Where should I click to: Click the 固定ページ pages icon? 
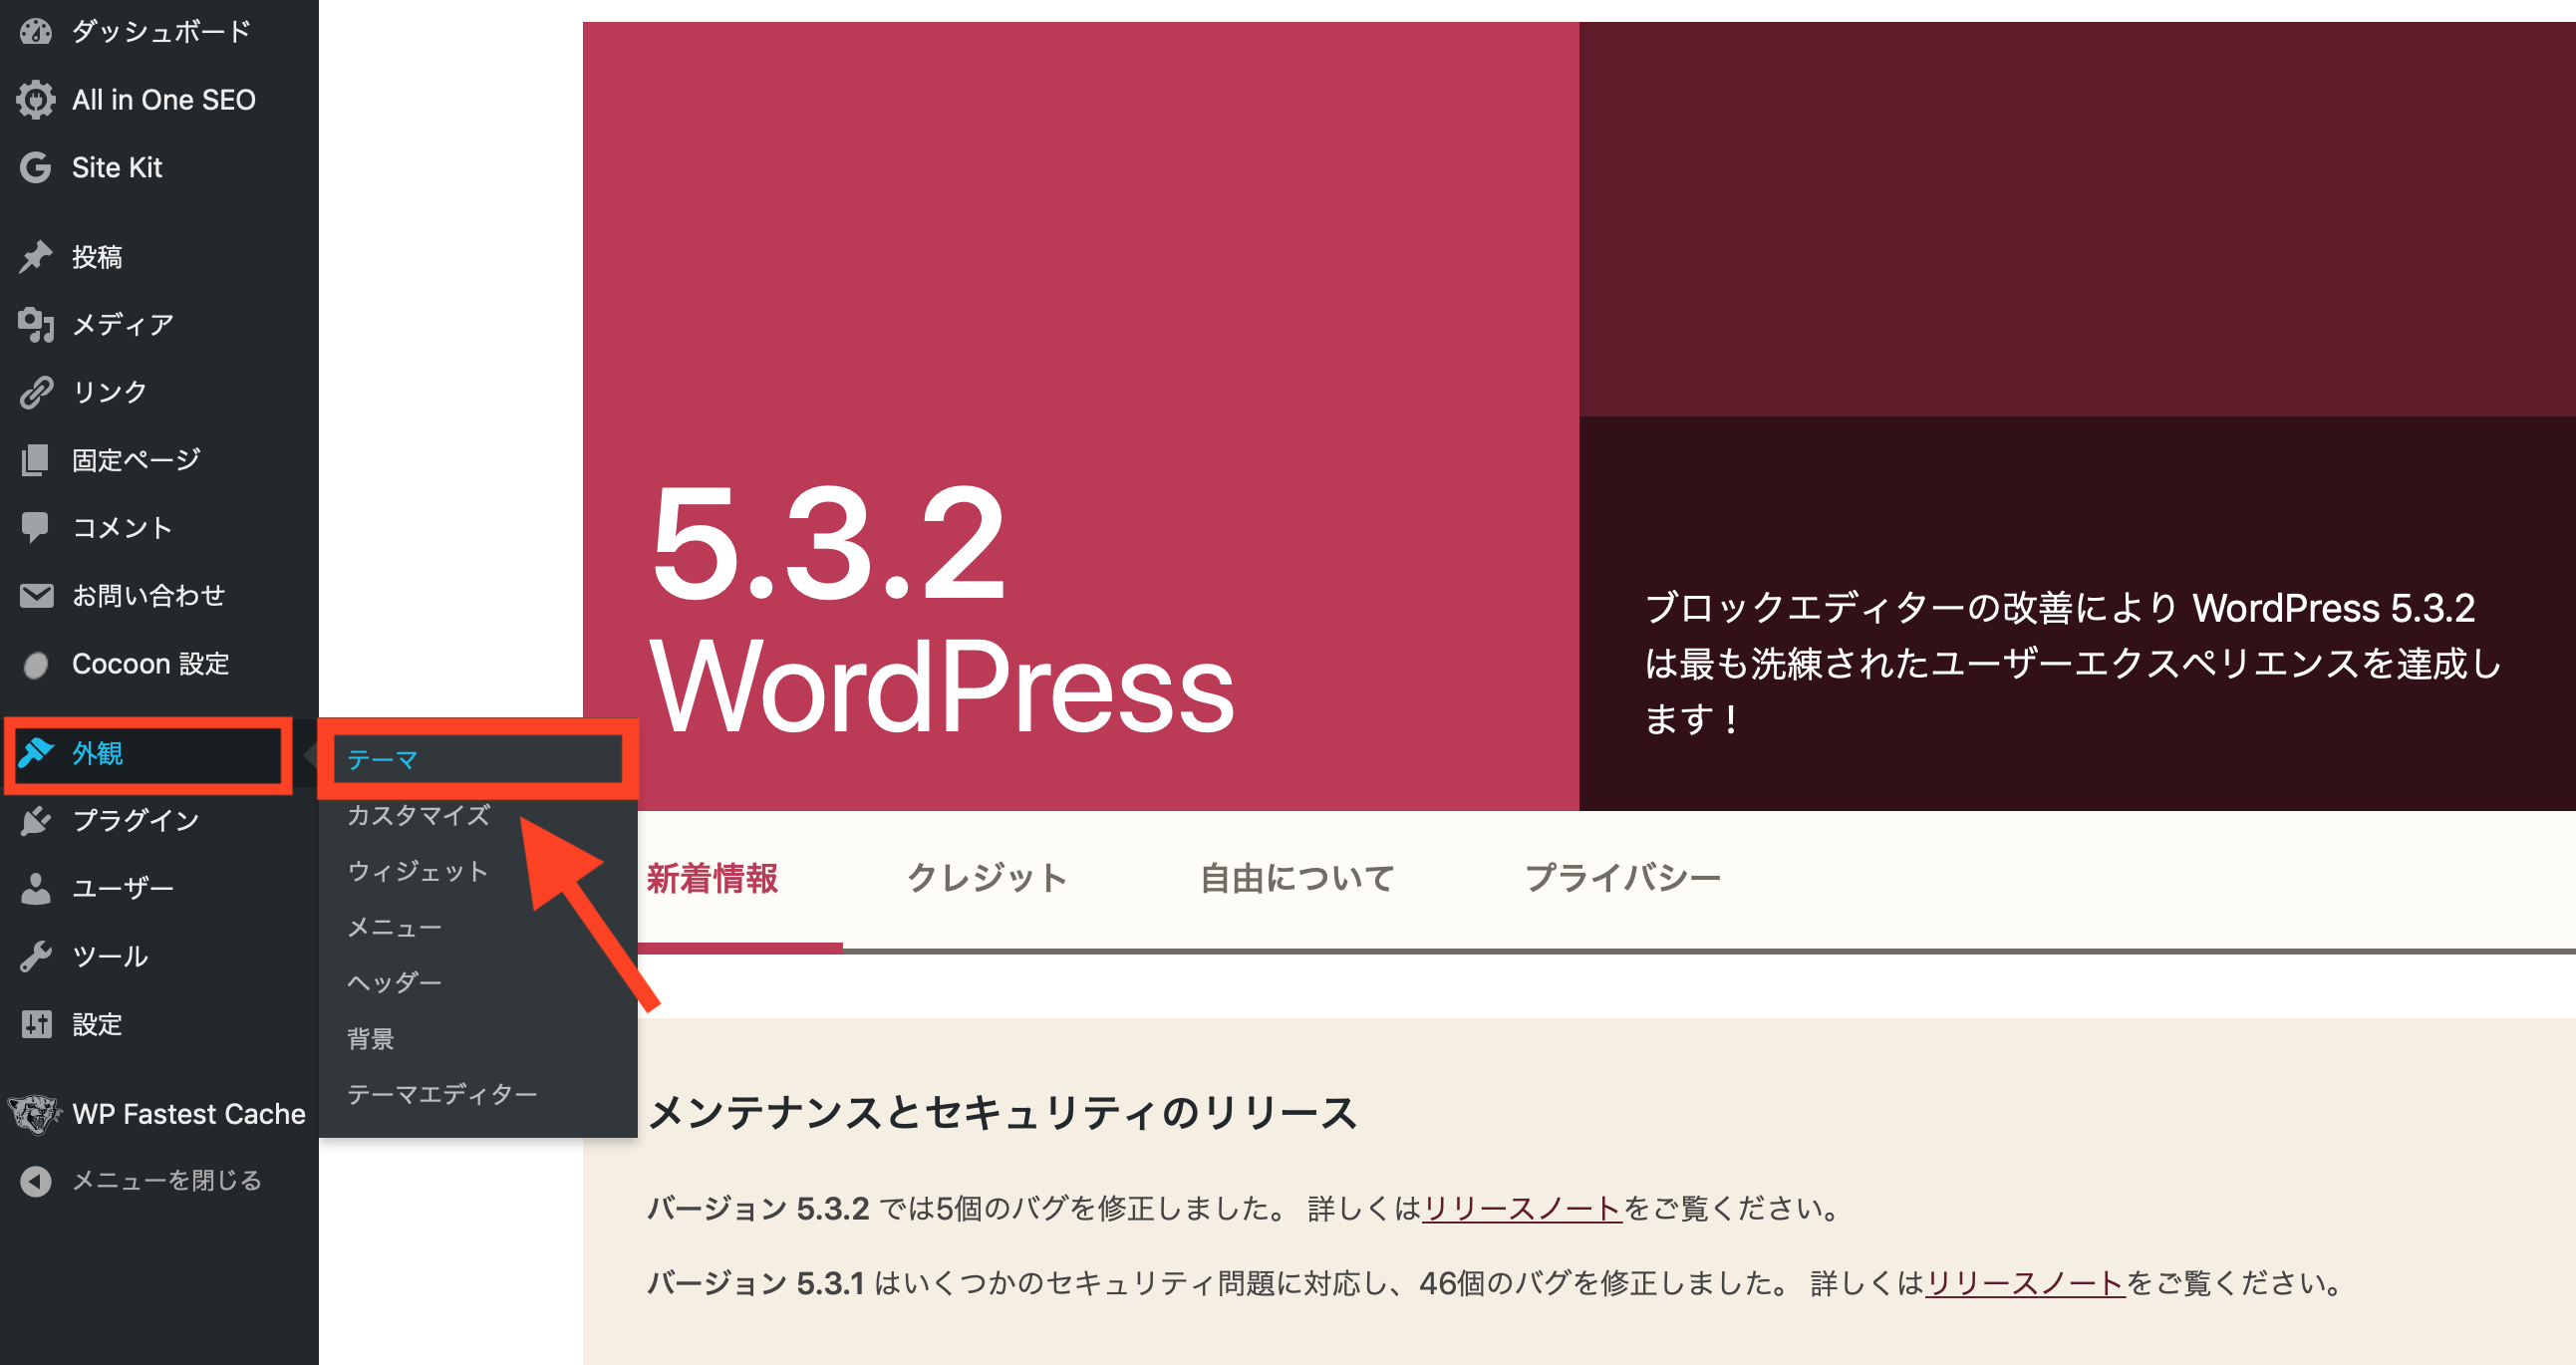pos(36,460)
